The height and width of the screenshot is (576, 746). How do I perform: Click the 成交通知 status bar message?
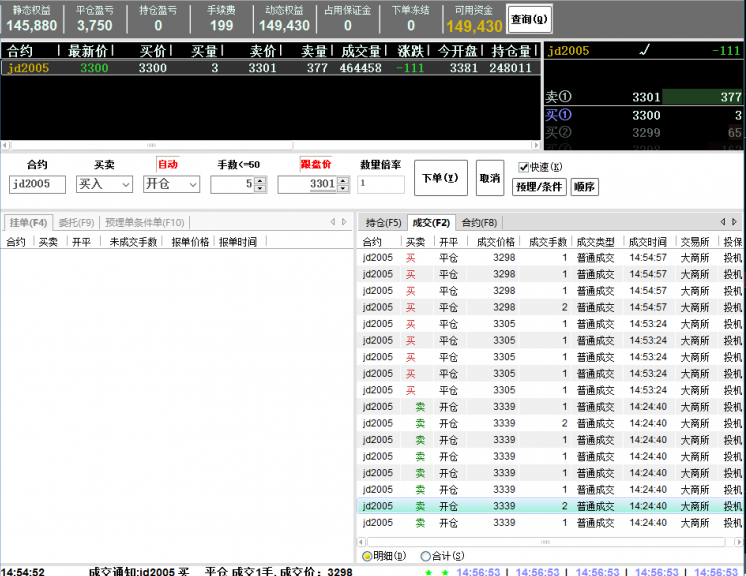(x=220, y=571)
